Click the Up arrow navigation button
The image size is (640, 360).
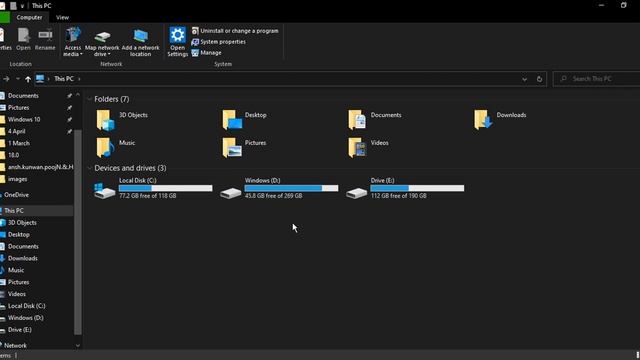click(28, 79)
